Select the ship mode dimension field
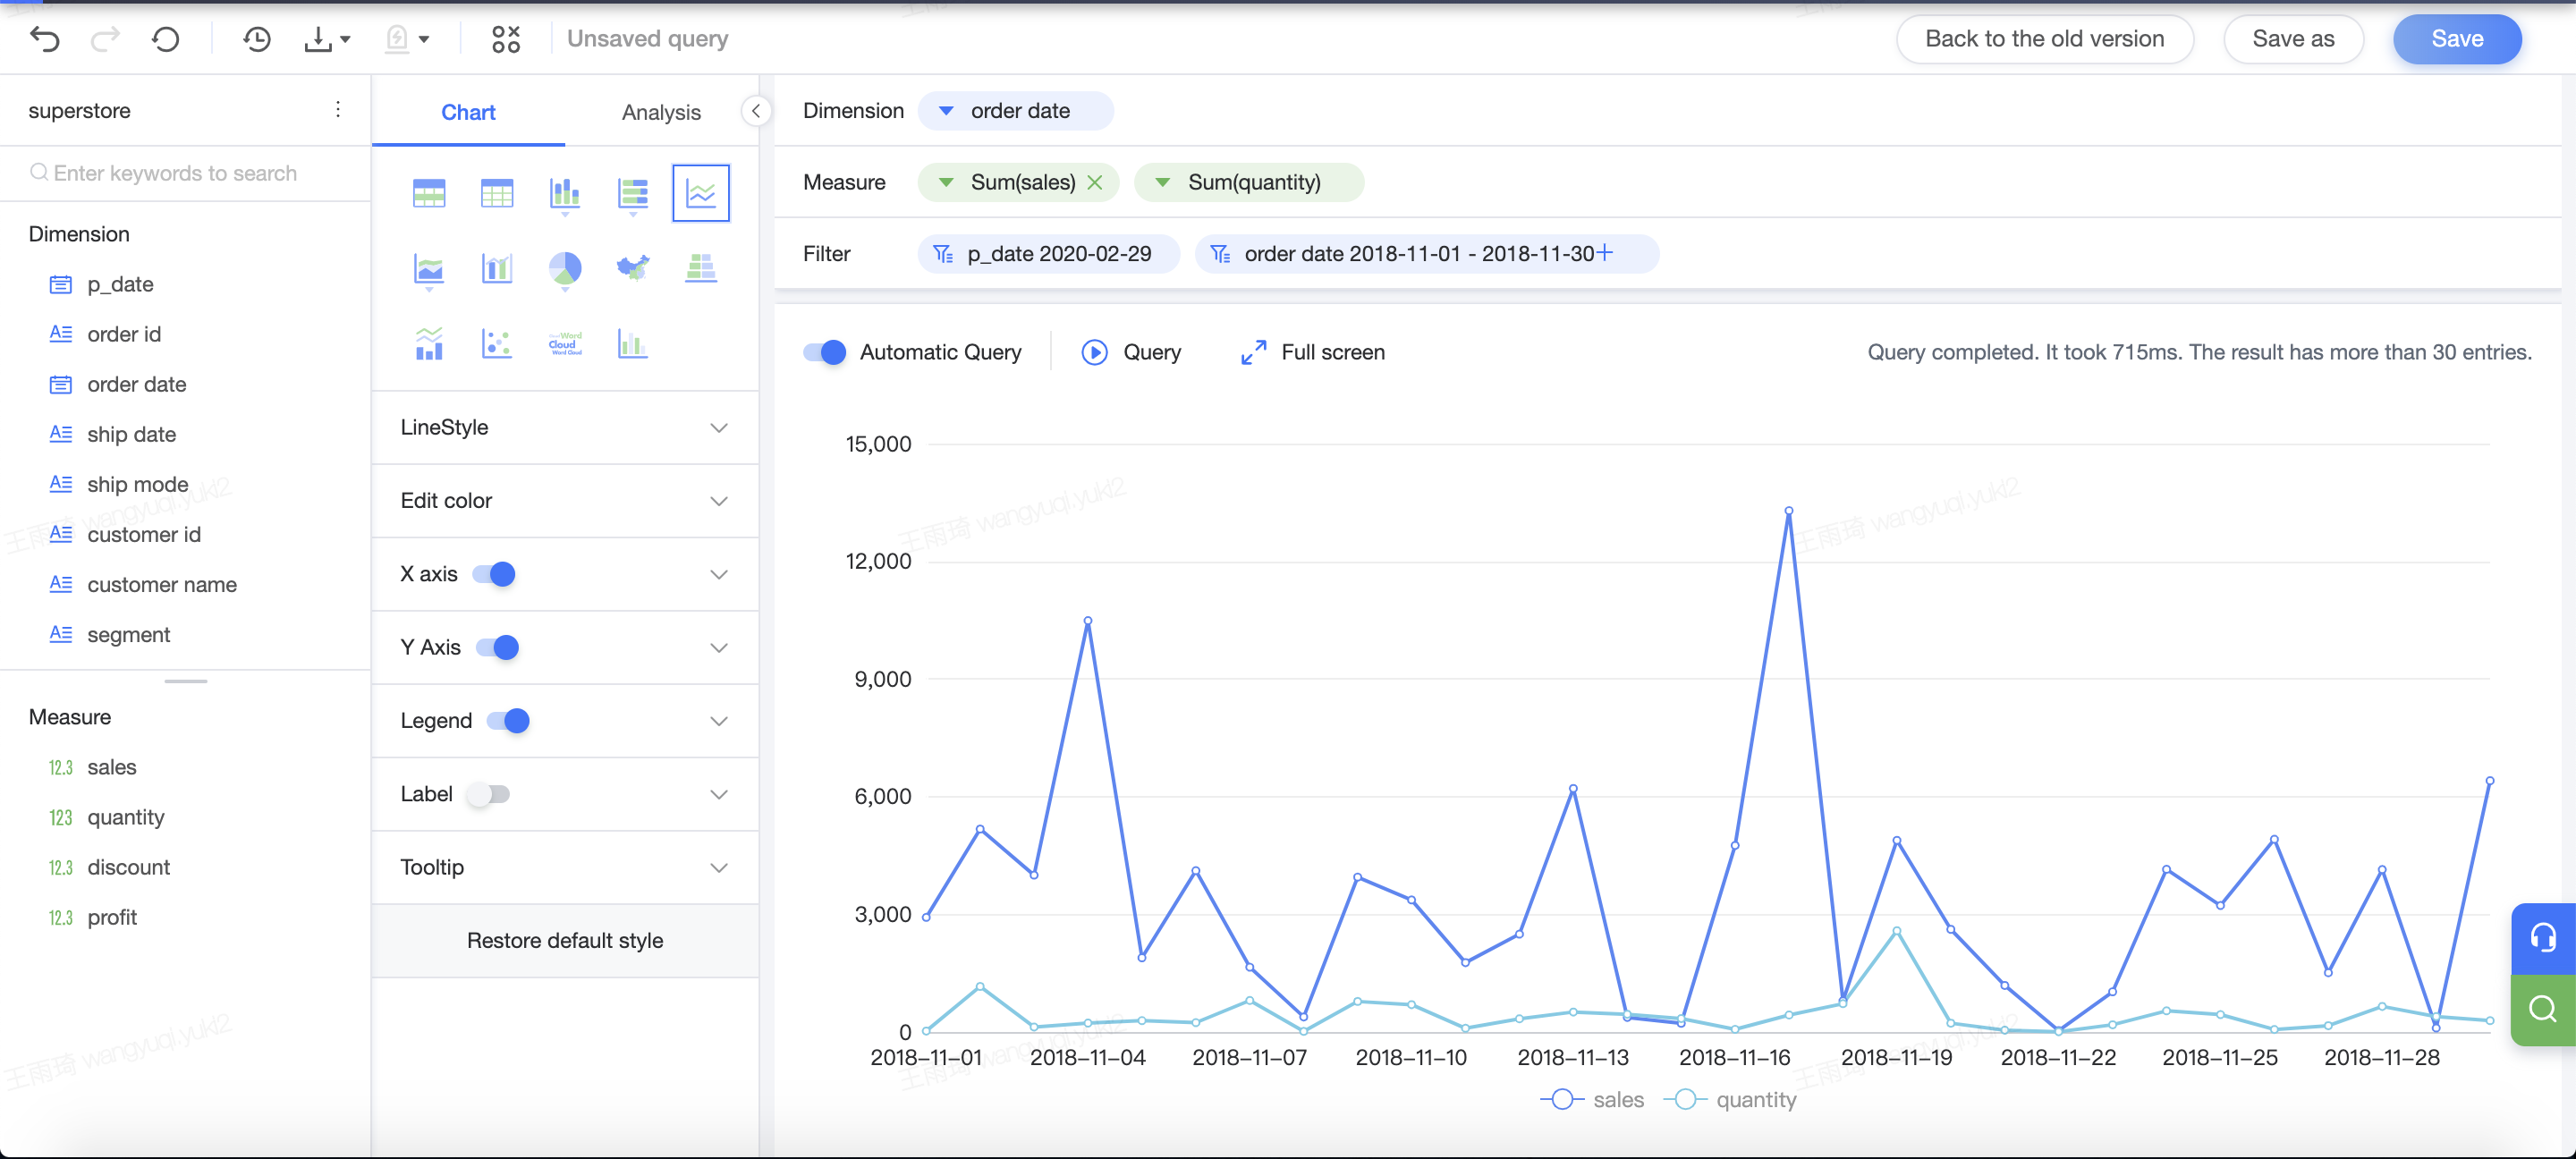Screen dimensions: 2576x1159 point(137,484)
